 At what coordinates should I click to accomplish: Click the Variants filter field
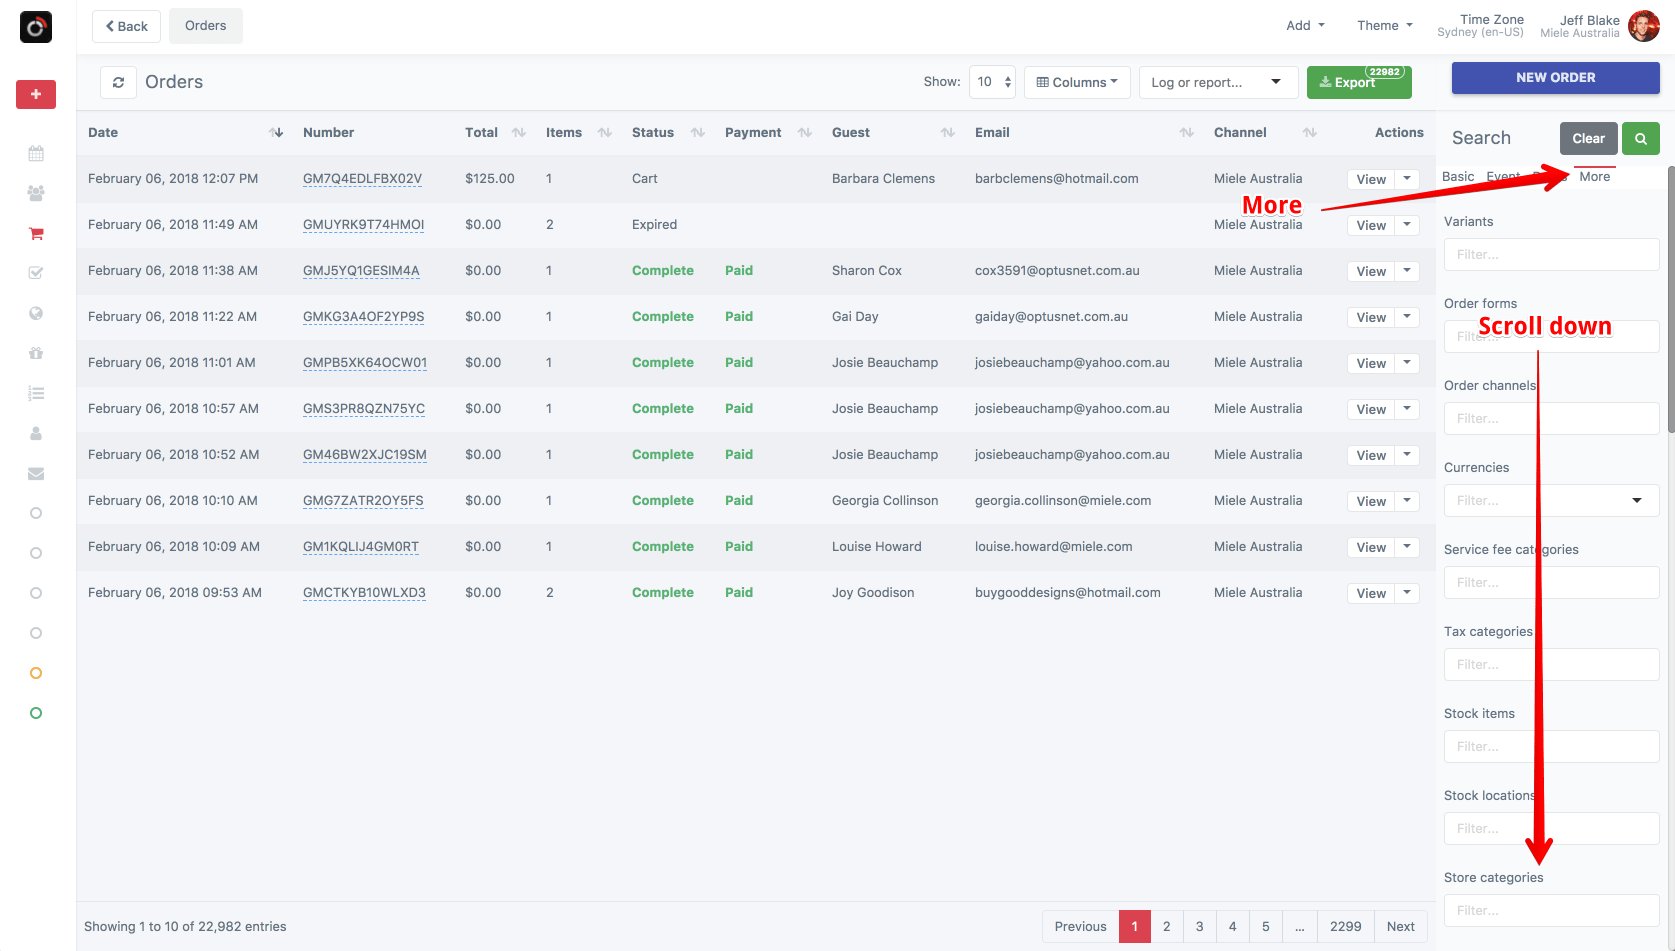1552,254
